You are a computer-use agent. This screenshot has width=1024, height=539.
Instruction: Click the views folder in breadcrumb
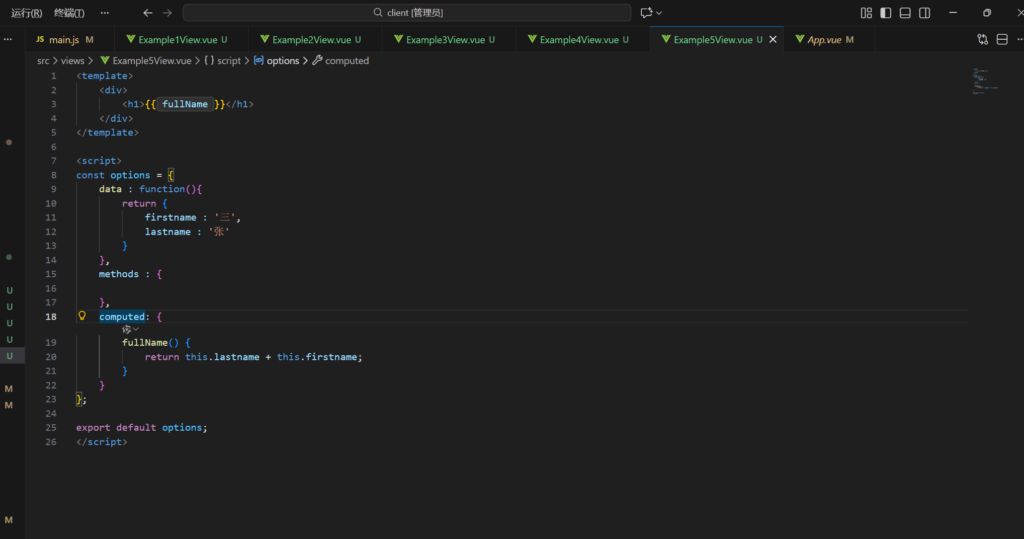point(72,61)
